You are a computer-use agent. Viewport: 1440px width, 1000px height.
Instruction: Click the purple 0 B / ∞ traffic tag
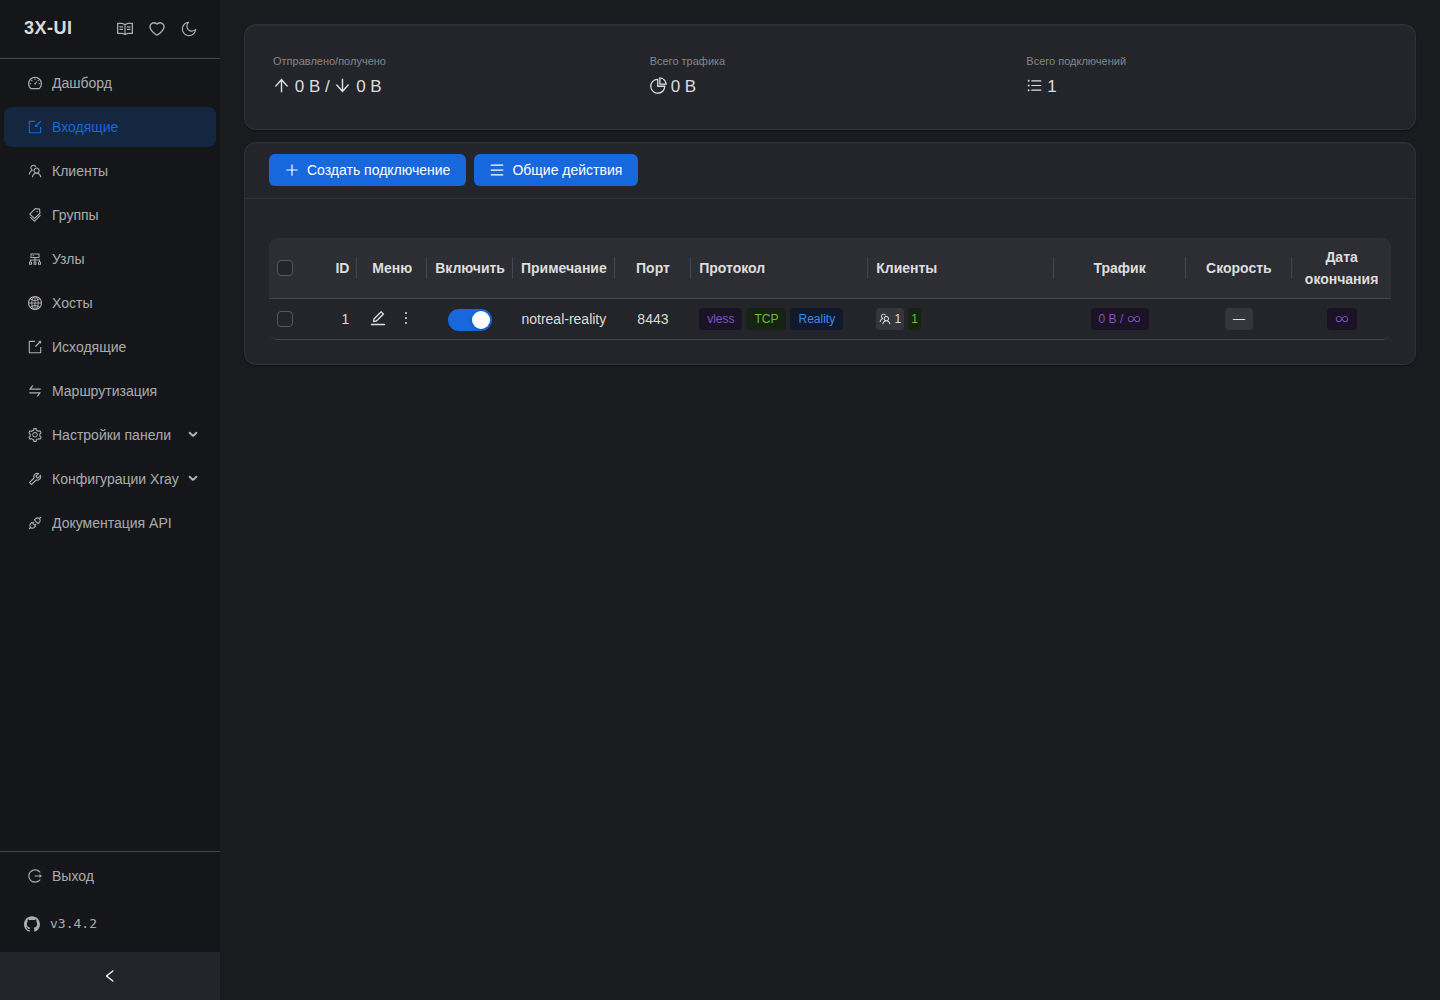pyautogui.click(x=1119, y=319)
